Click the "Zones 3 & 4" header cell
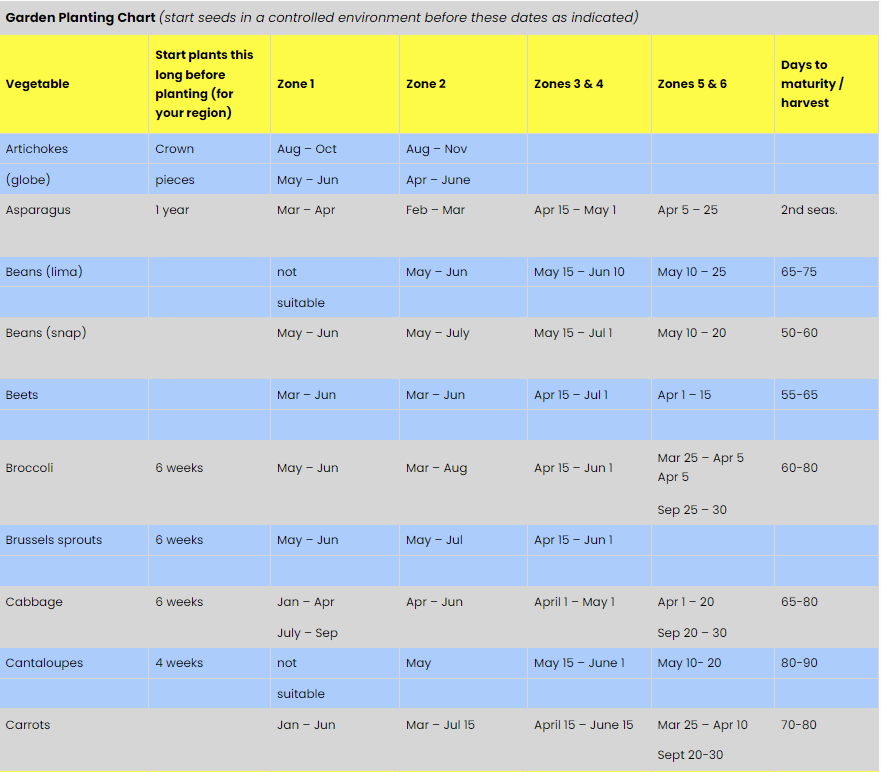This screenshot has height=772, width=881. click(x=569, y=84)
